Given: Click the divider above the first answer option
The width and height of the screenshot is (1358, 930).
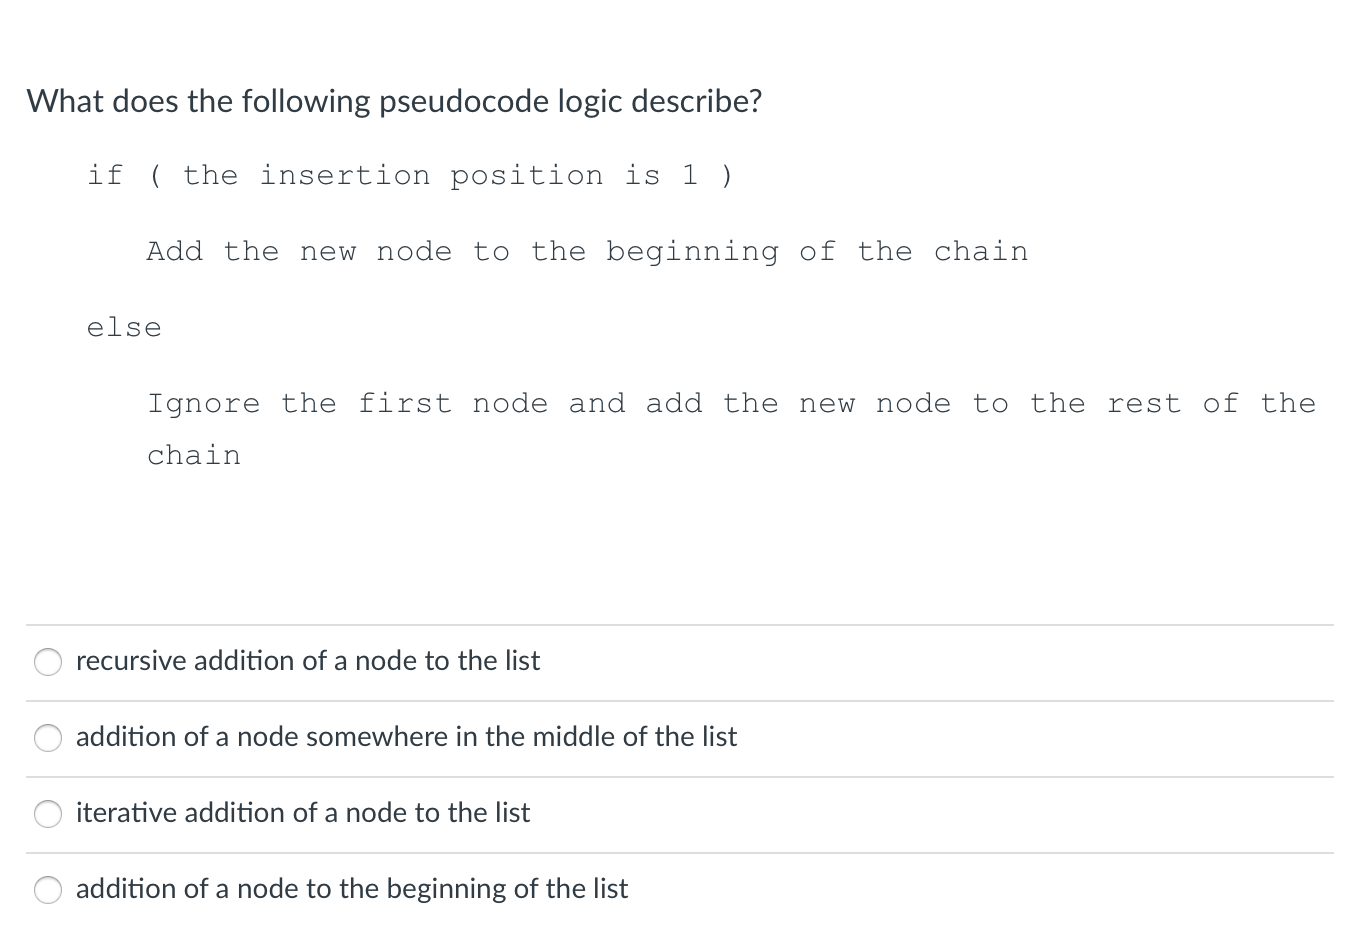Looking at the screenshot, I should tap(679, 624).
